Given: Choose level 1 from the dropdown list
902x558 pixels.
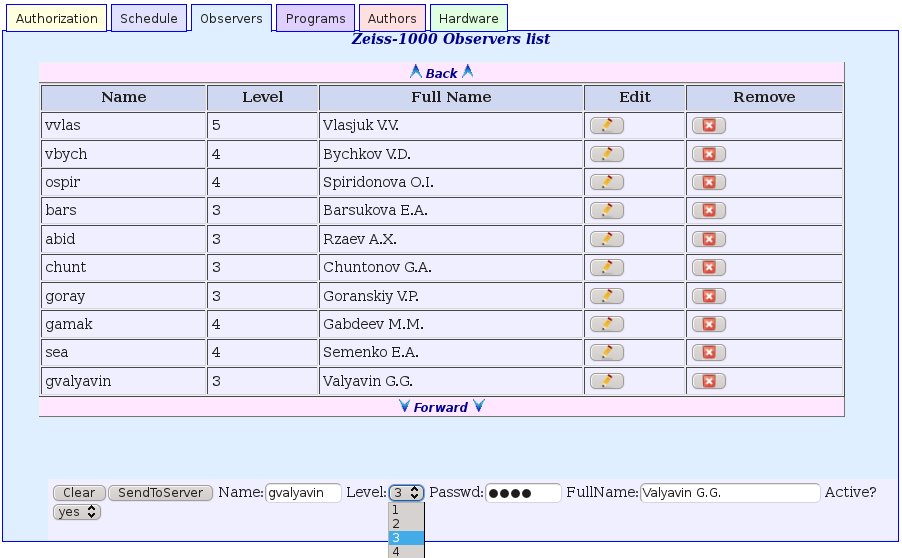Looking at the screenshot, I should (x=406, y=510).
